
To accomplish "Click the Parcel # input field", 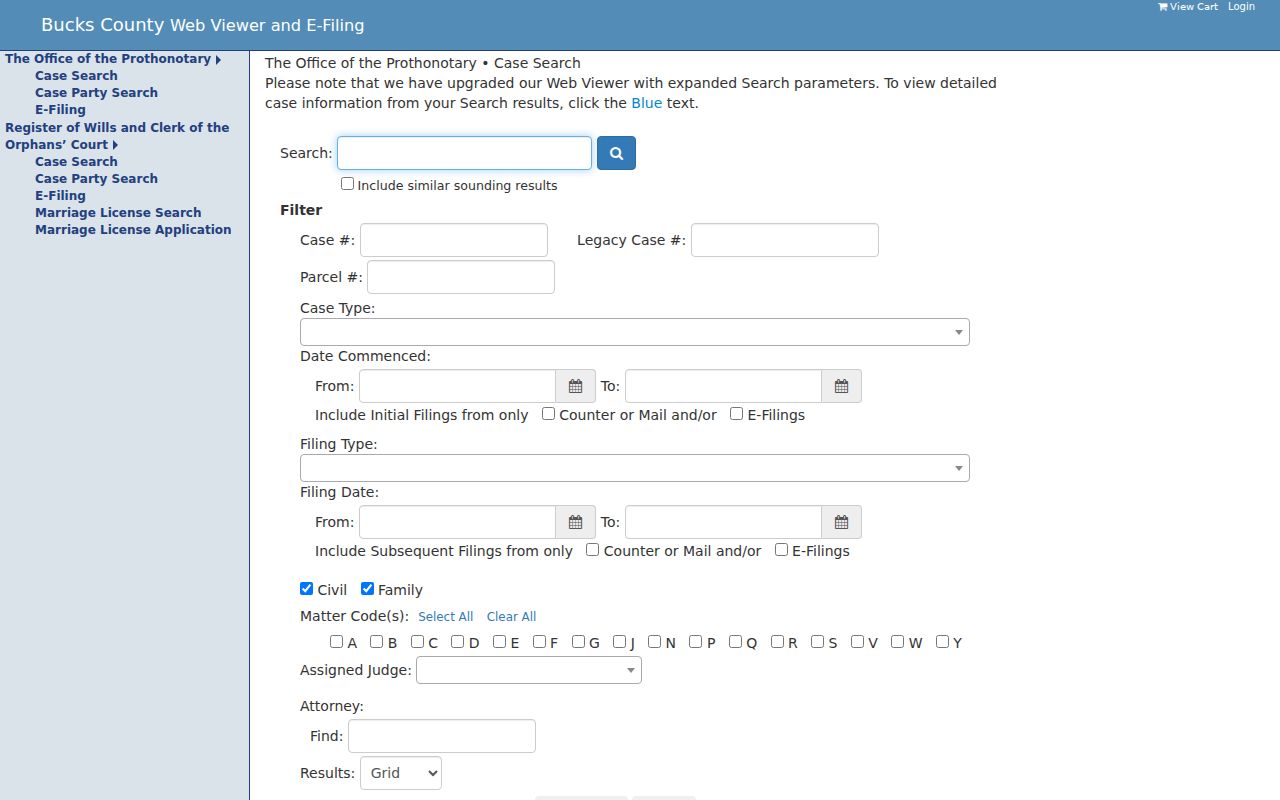I will [461, 277].
